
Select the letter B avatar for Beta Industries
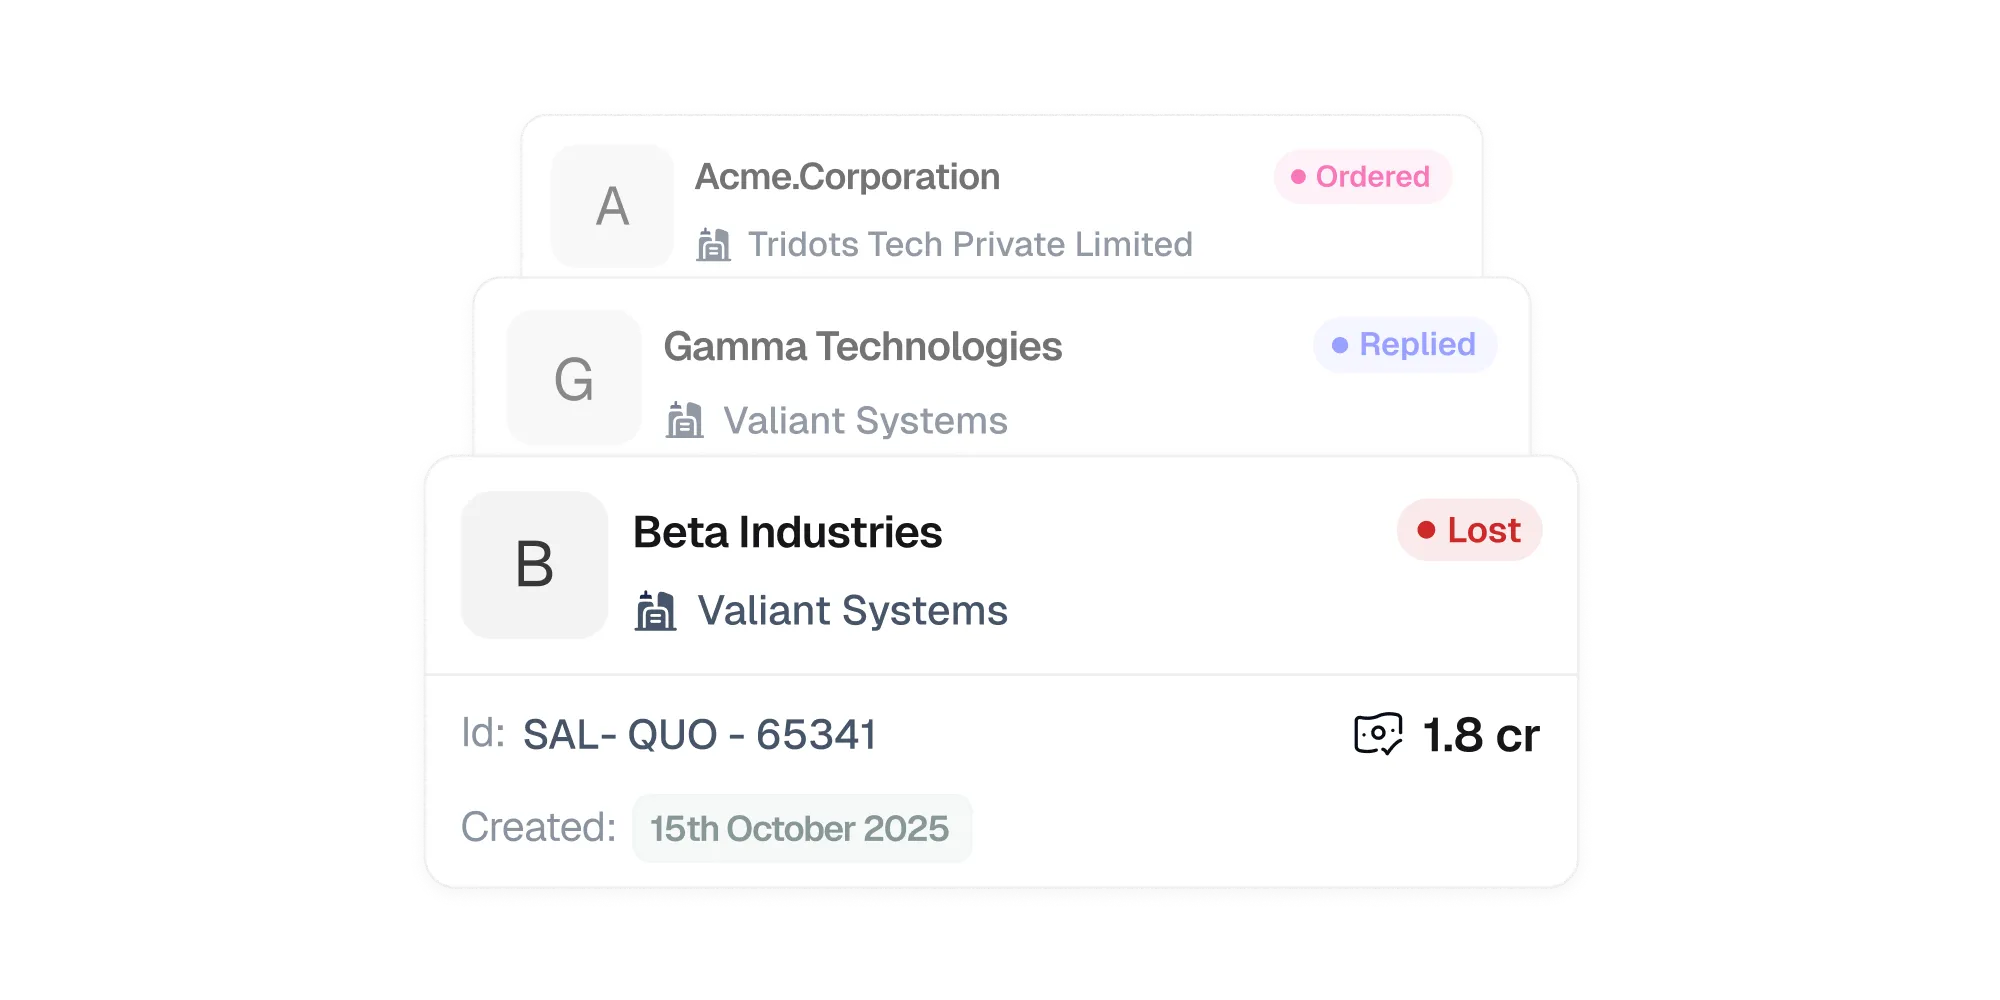click(x=534, y=564)
